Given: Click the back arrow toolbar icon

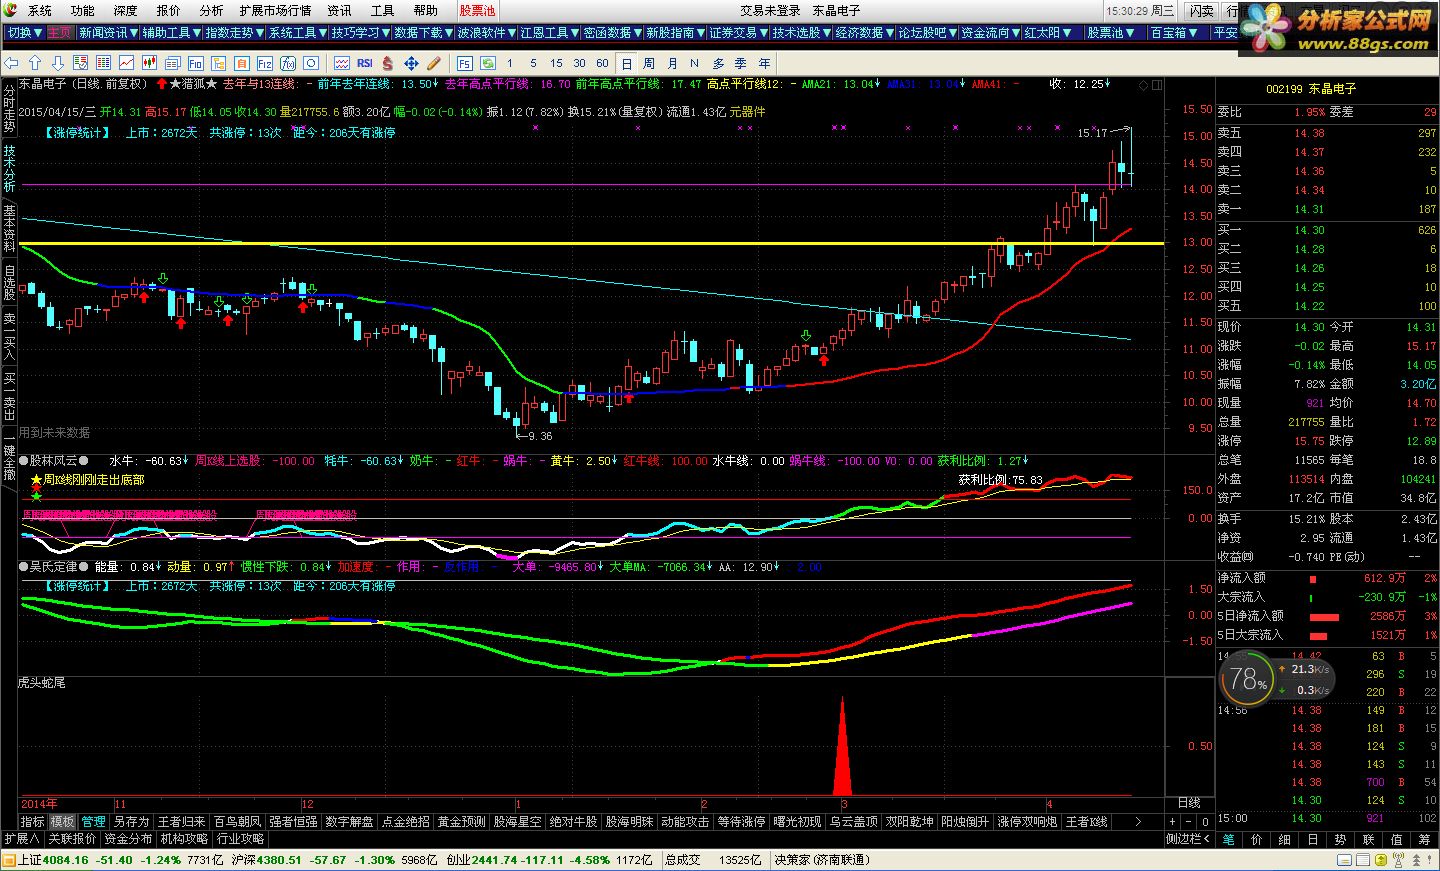Looking at the screenshot, I should pos(11,63).
